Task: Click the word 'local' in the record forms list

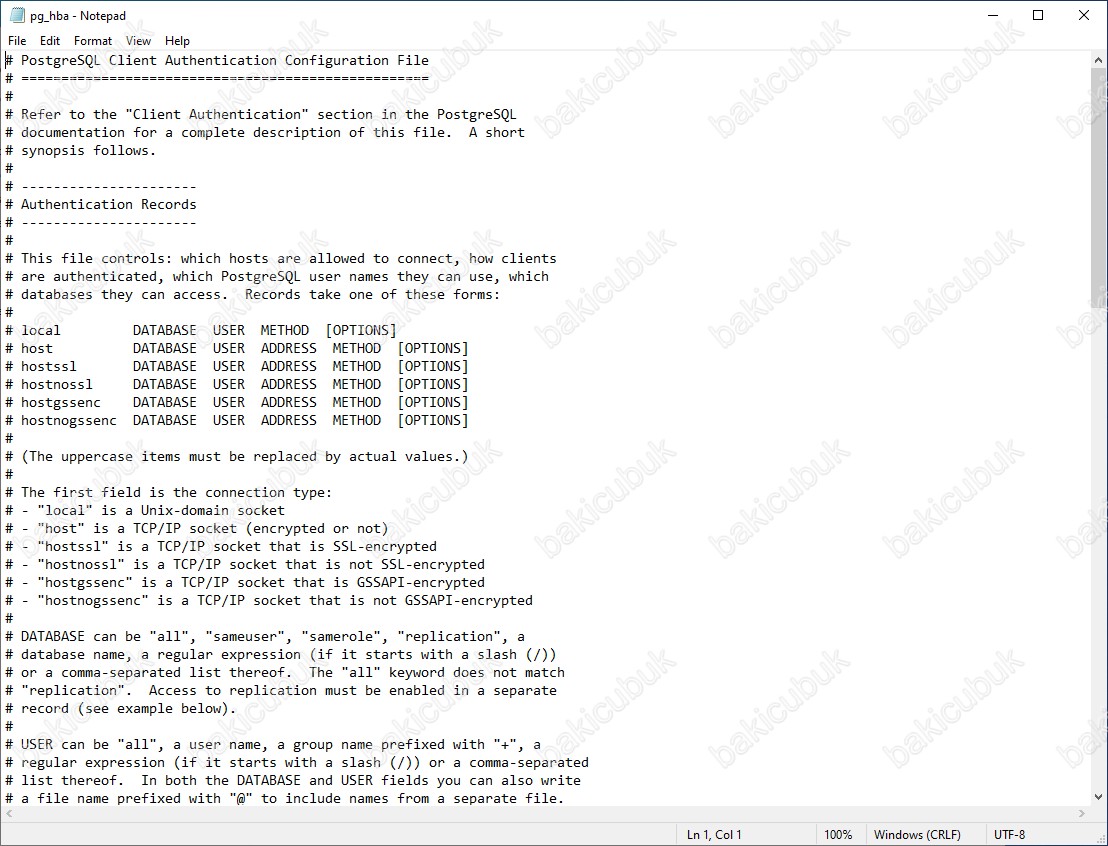Action: click(40, 330)
